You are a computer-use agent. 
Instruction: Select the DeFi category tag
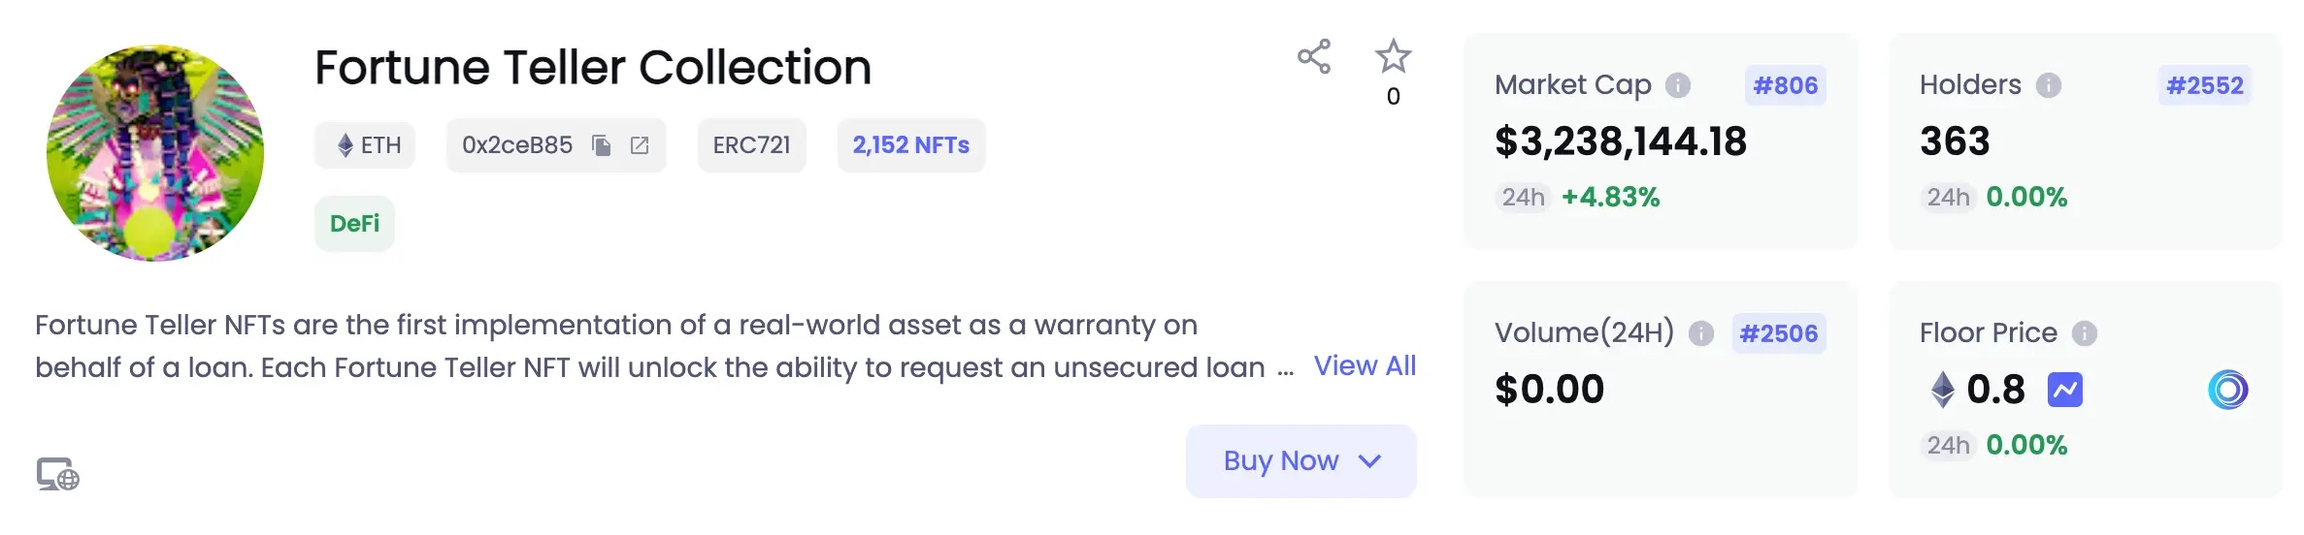coord(354,224)
